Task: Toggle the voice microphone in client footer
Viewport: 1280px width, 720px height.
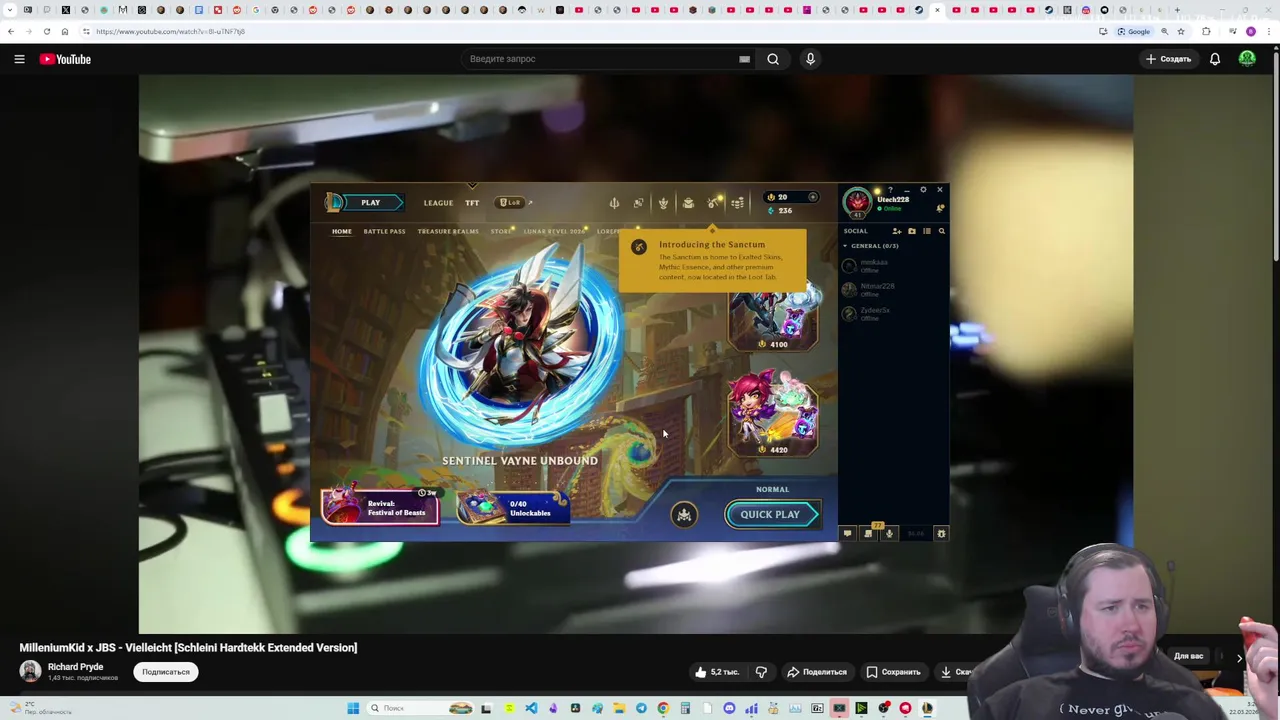Action: tap(889, 534)
